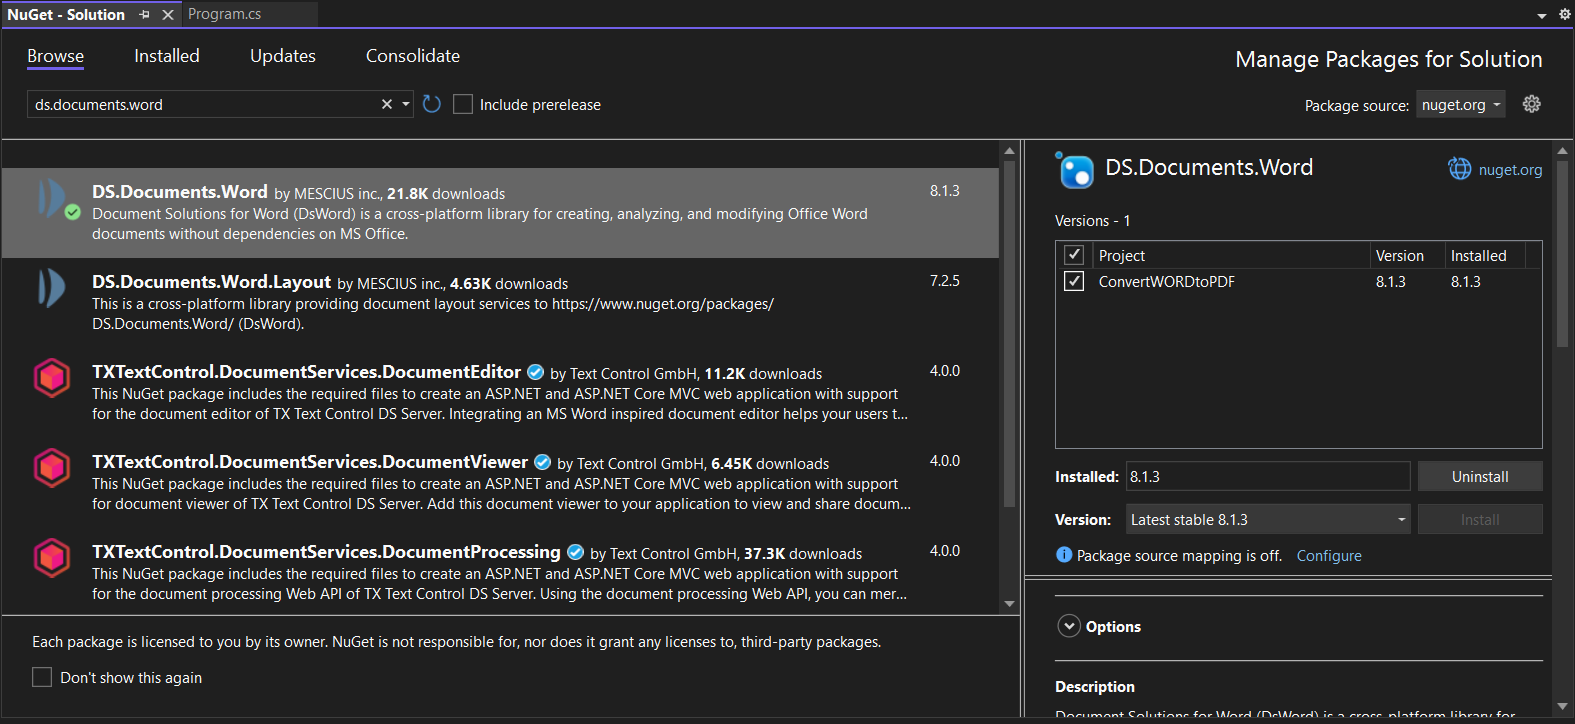Switch to the Updates tab

(x=283, y=56)
